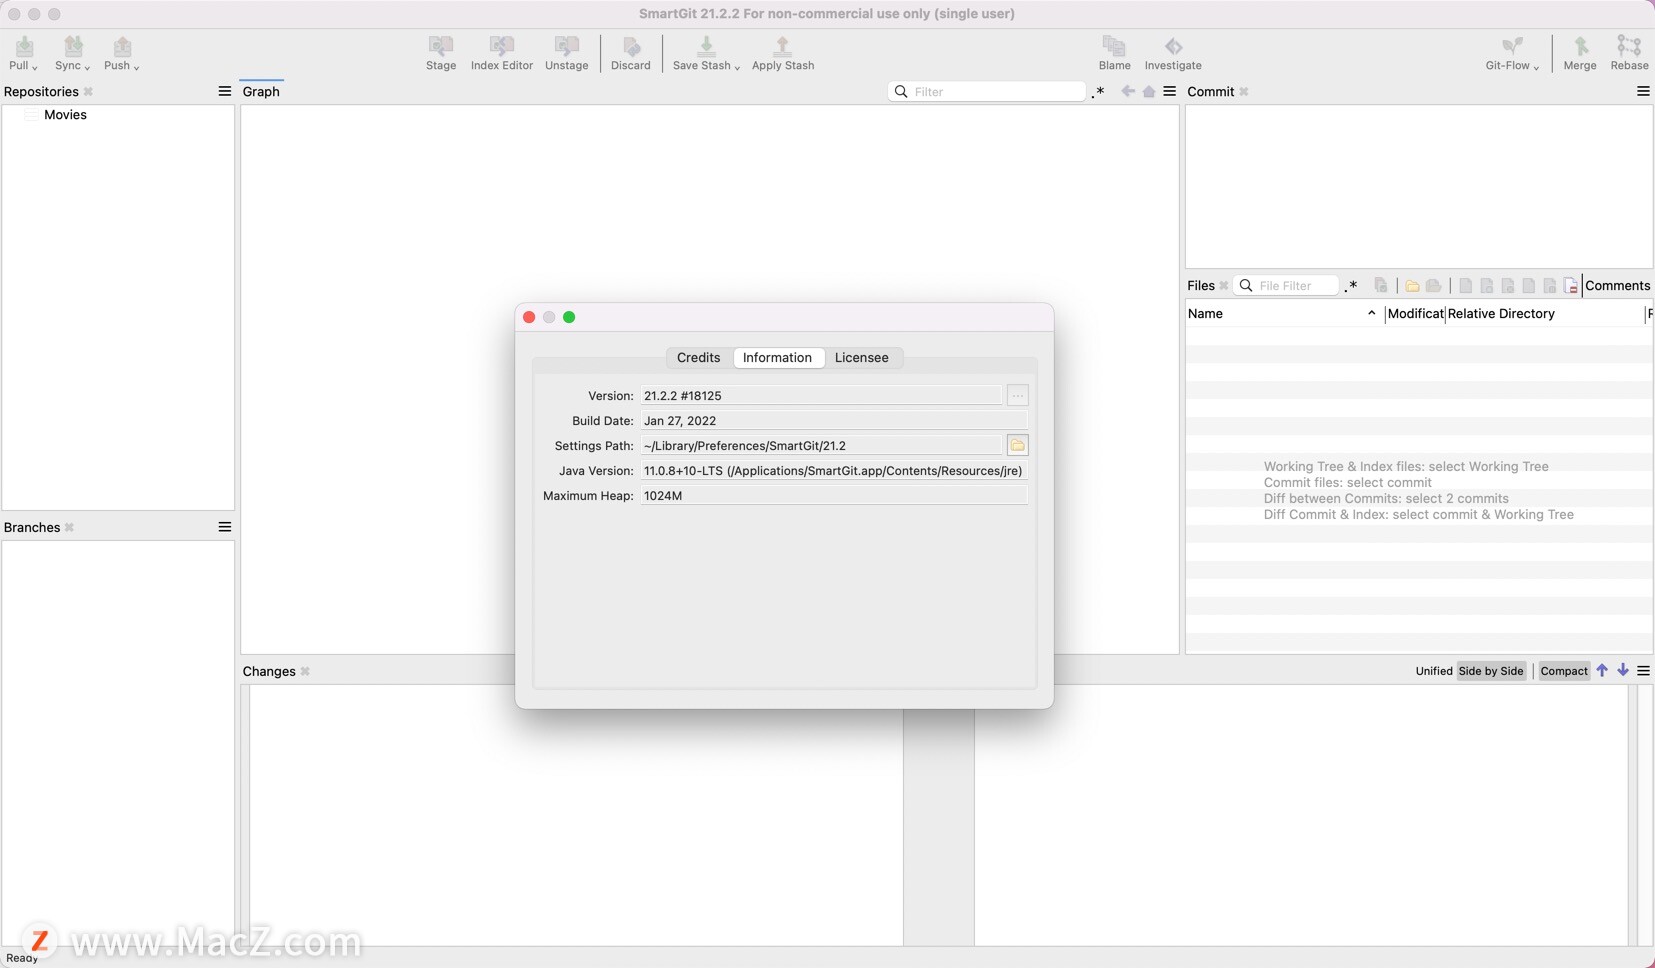Switch to the Credits tab
The image size is (1655, 968).
coord(698,358)
